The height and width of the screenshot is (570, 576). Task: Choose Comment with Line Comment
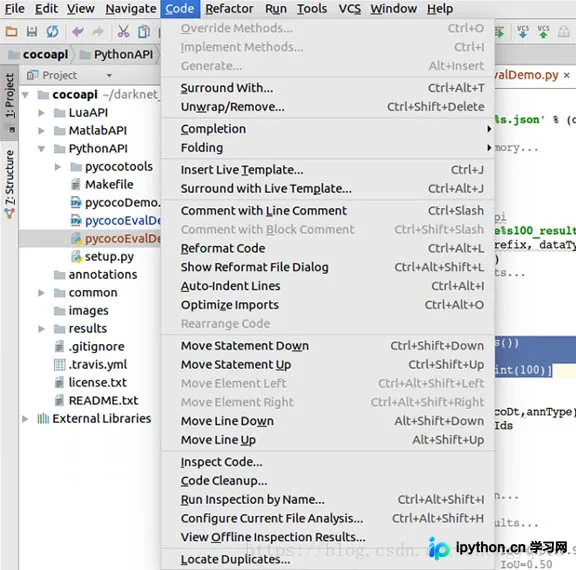point(327,211)
